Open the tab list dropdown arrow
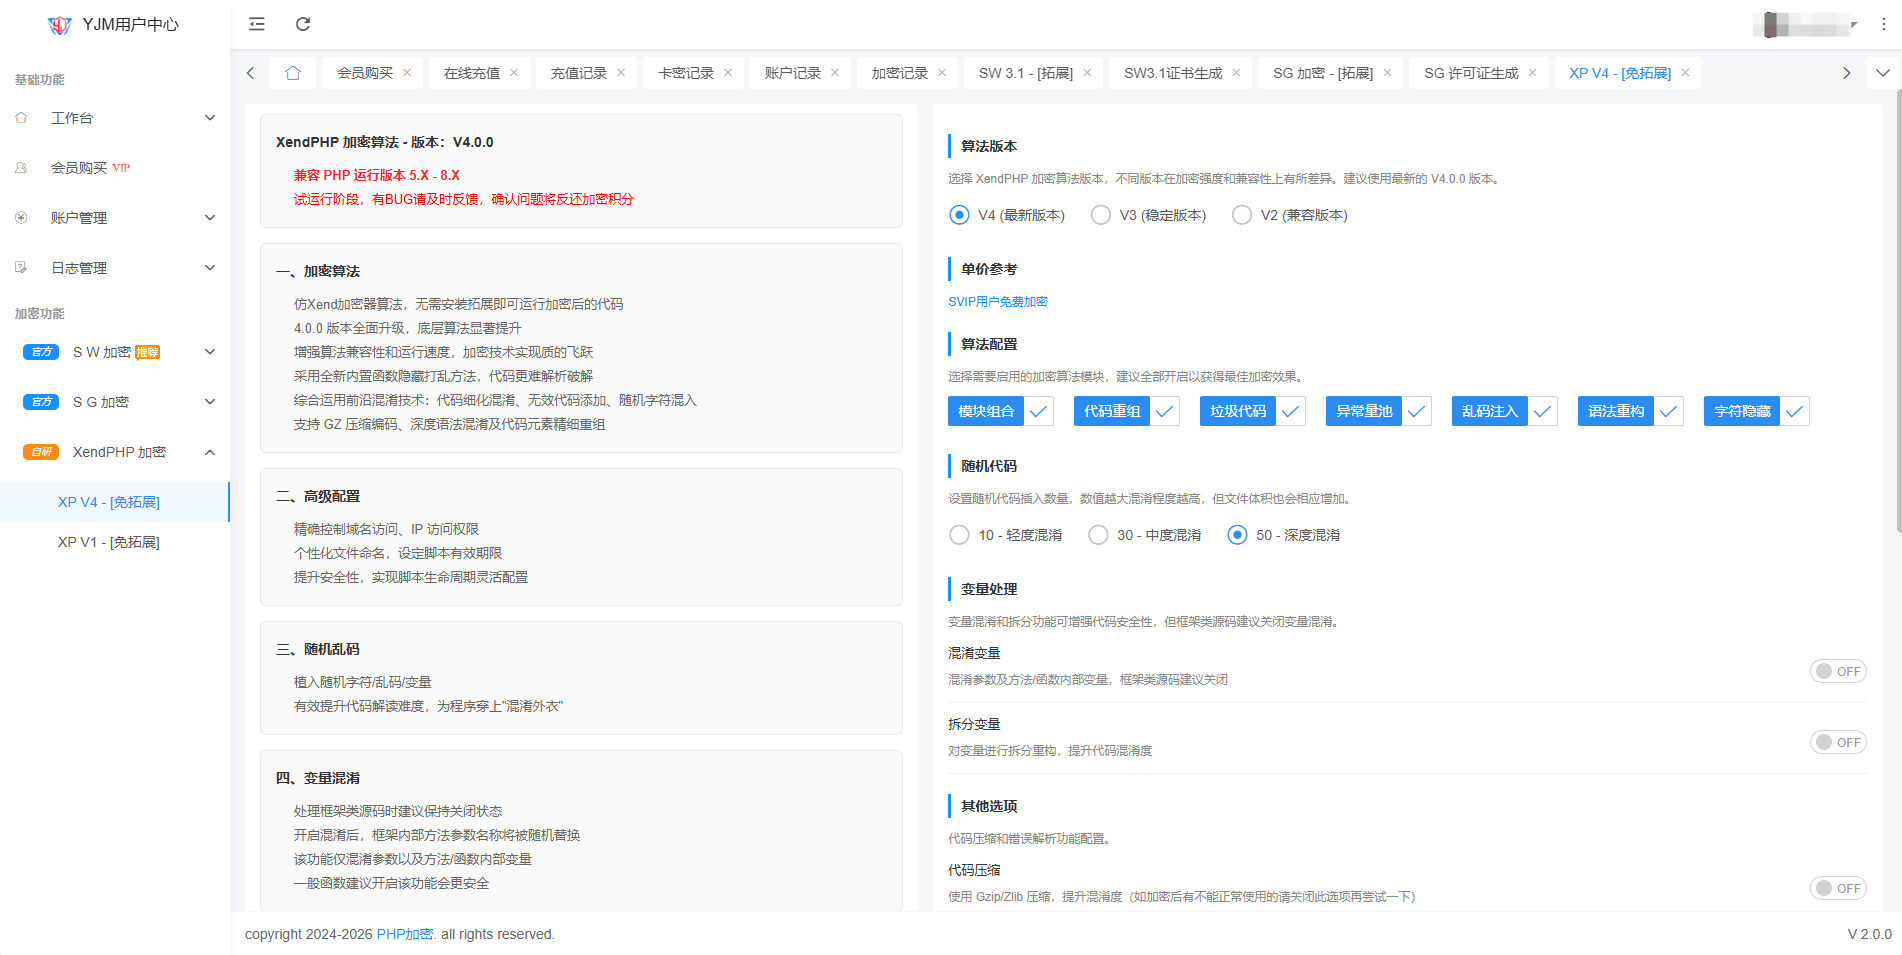1902x955 pixels. click(x=1883, y=73)
